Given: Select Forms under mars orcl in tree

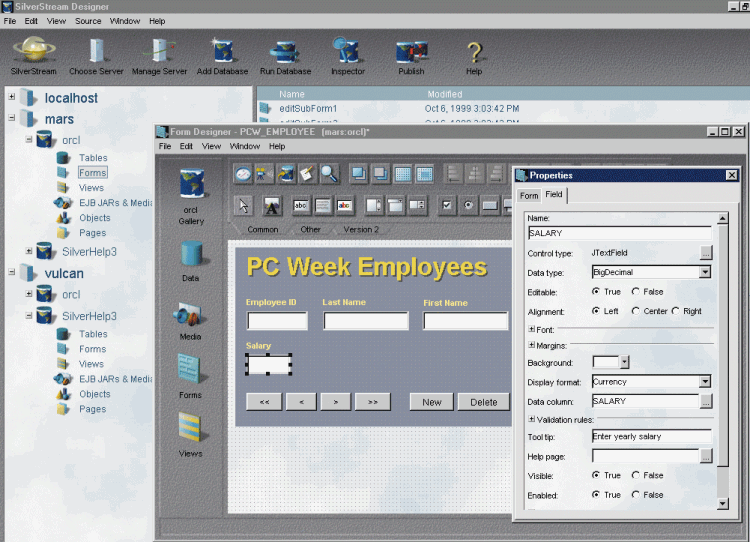Looking at the screenshot, I should pos(93,173).
